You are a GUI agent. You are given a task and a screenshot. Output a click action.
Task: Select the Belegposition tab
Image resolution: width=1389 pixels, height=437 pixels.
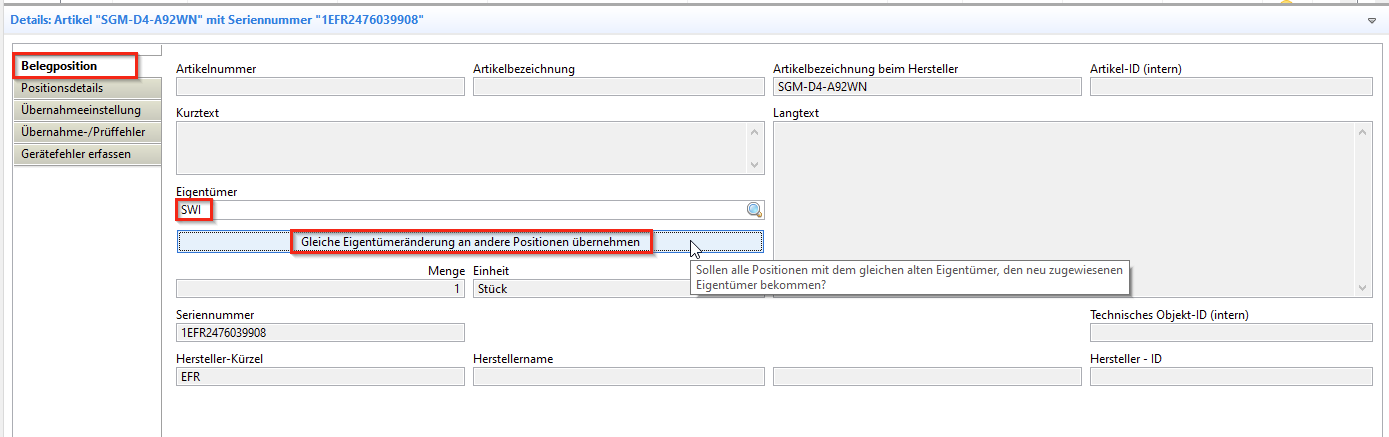click(x=60, y=66)
